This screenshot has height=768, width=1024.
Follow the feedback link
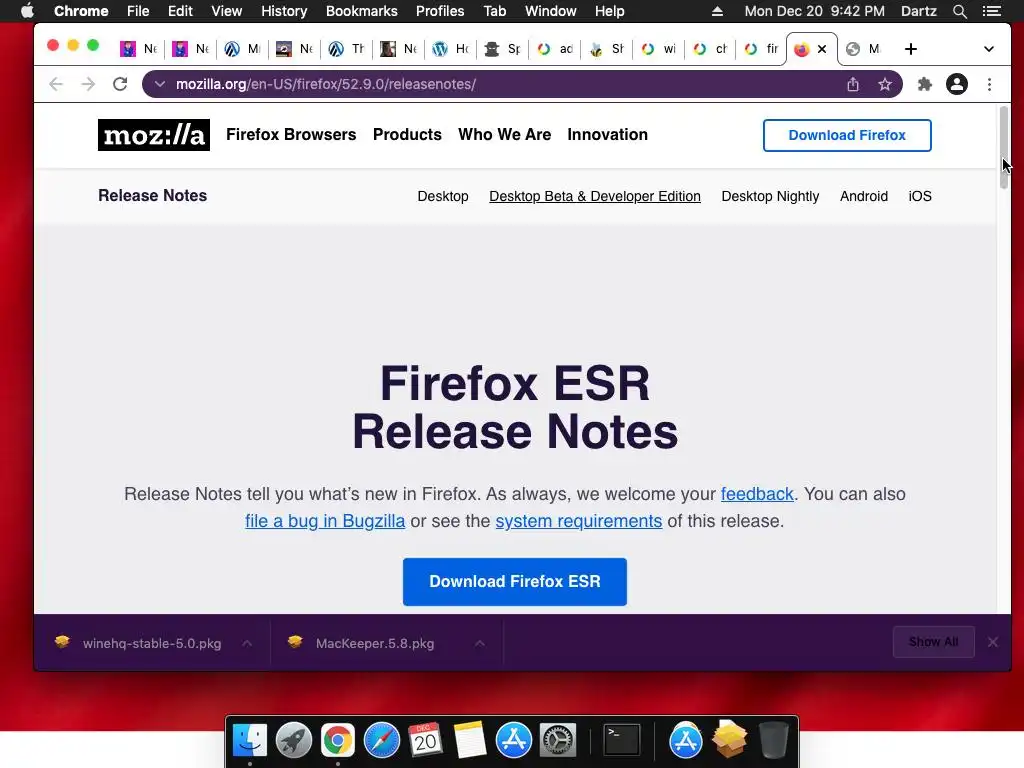757,494
